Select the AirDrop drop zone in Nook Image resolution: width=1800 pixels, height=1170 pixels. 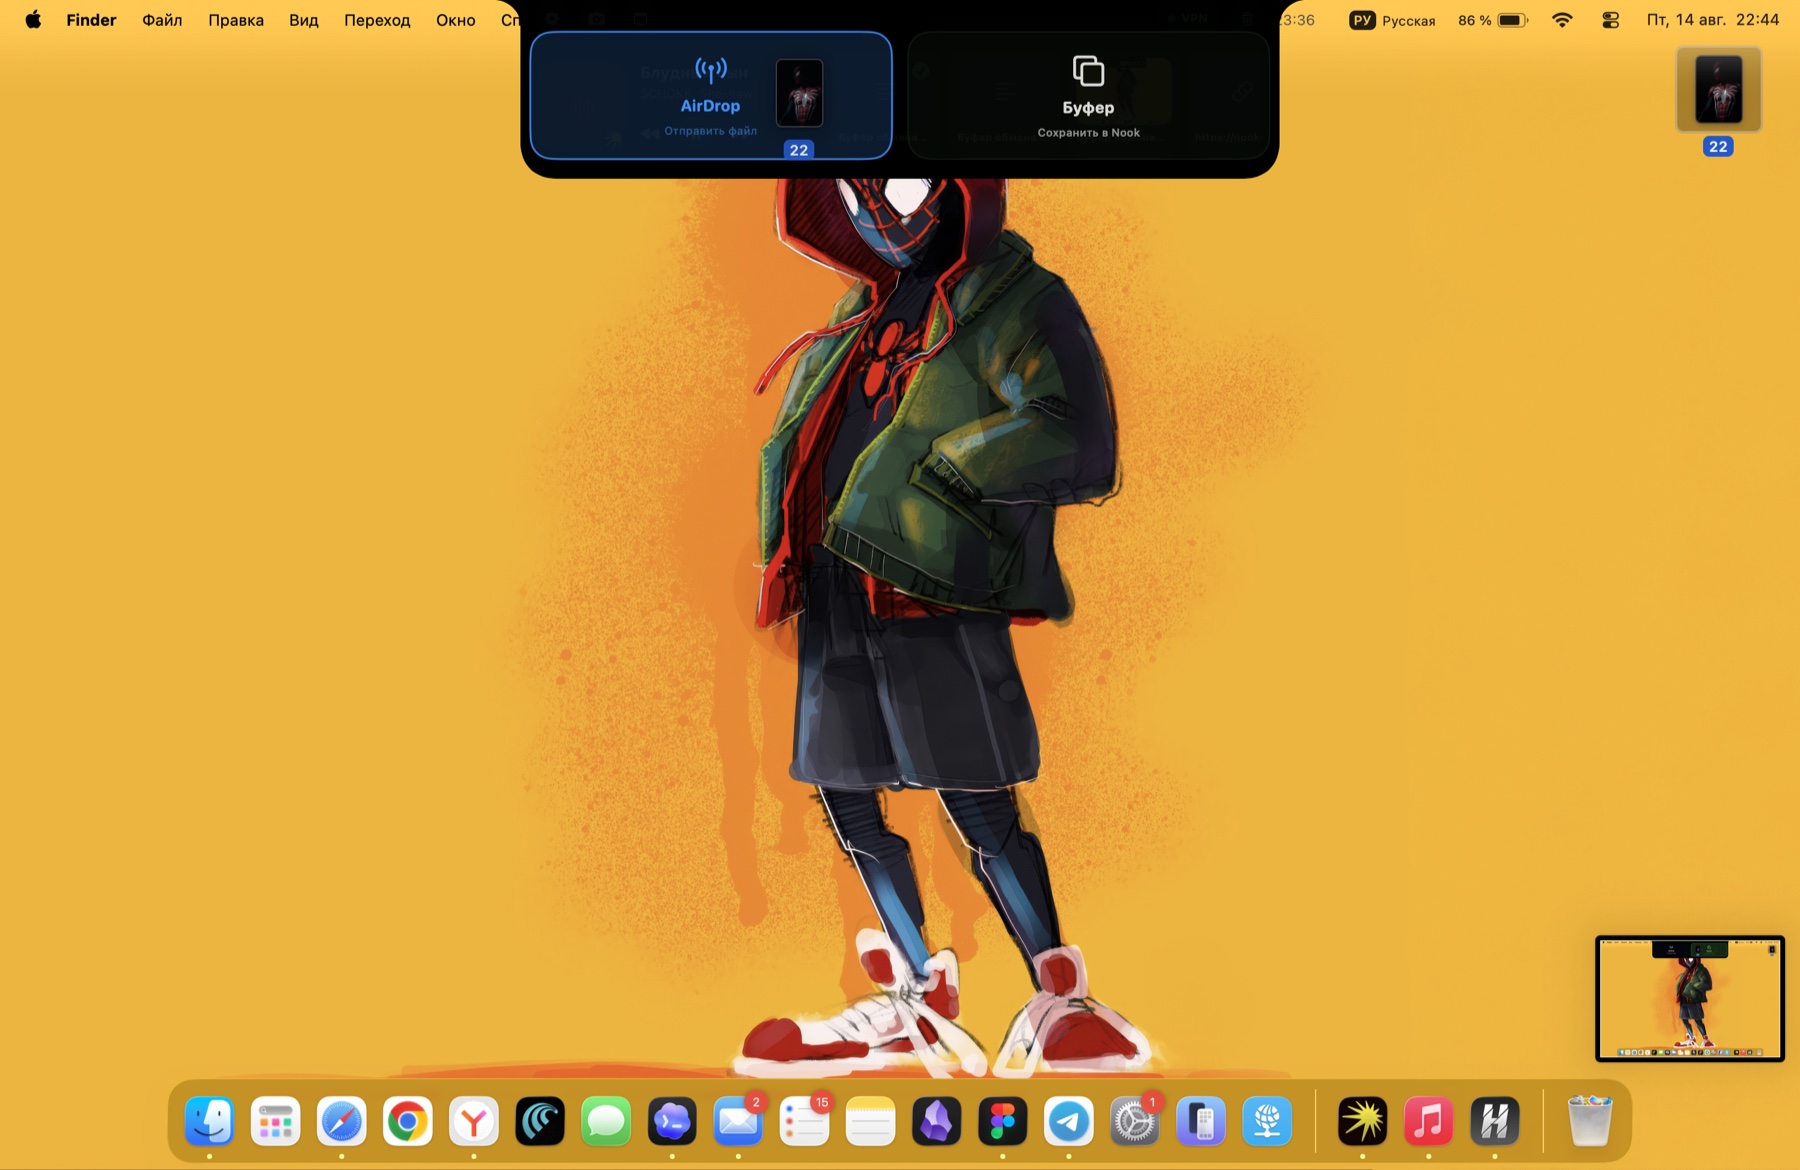(x=711, y=96)
